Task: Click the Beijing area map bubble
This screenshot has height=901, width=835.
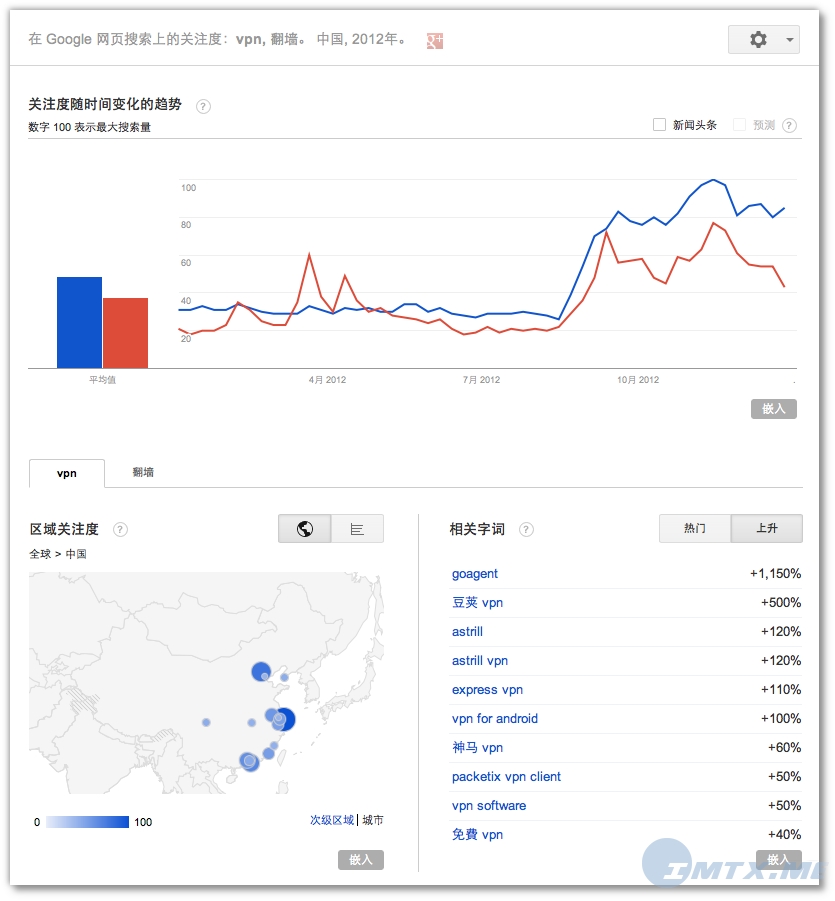Action: 261,671
